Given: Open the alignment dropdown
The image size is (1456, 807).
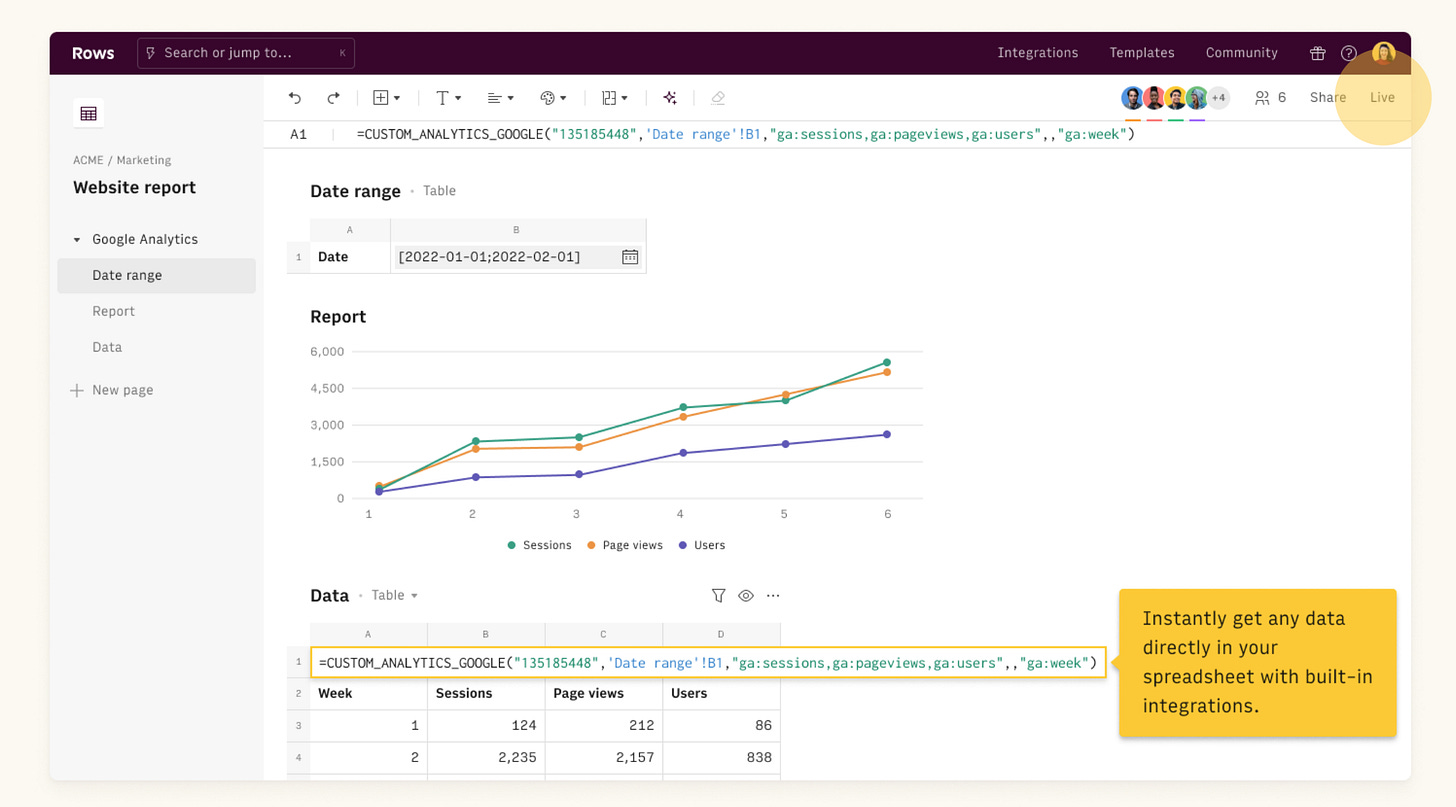Looking at the screenshot, I should point(500,98).
